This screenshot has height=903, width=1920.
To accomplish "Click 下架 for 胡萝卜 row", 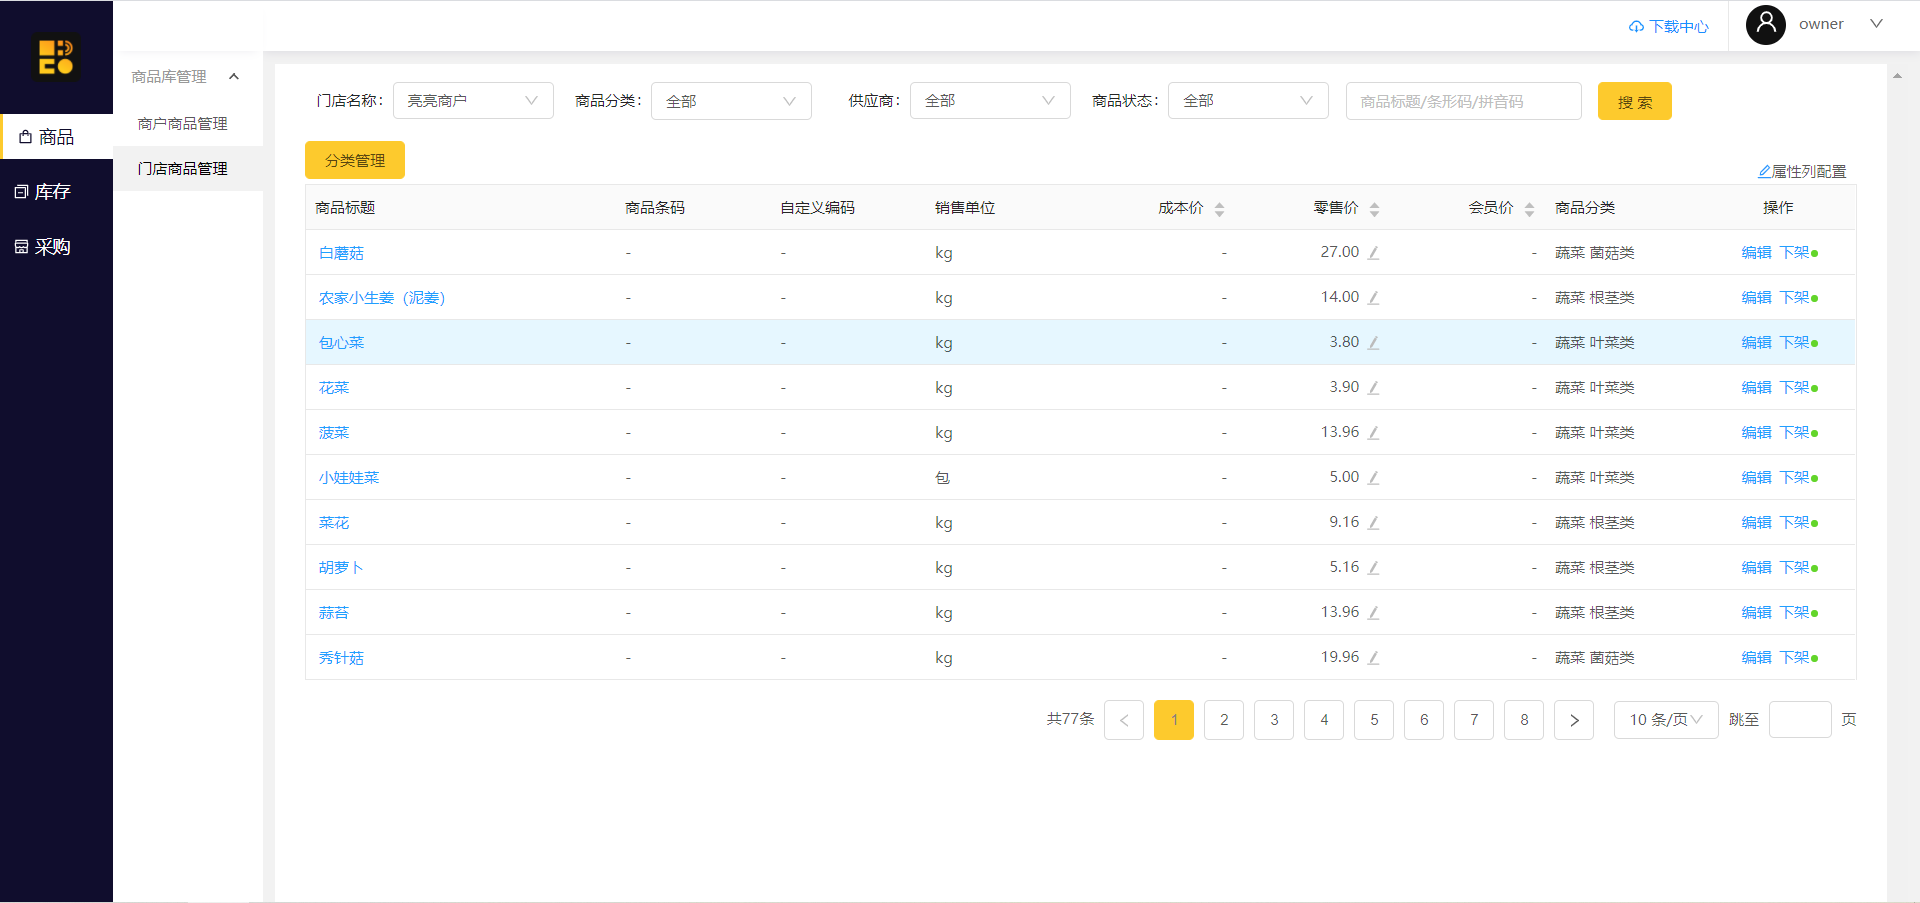I will pos(1795,568).
